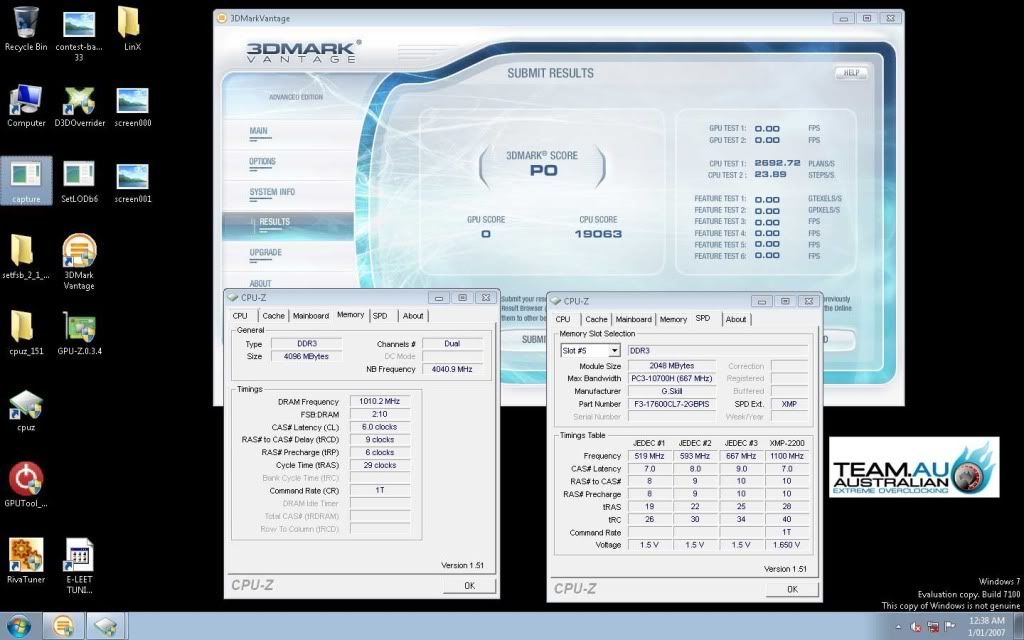Switch to the CPU tab in the CPU-Z memory timings window
1024x640 pixels.
240,316
